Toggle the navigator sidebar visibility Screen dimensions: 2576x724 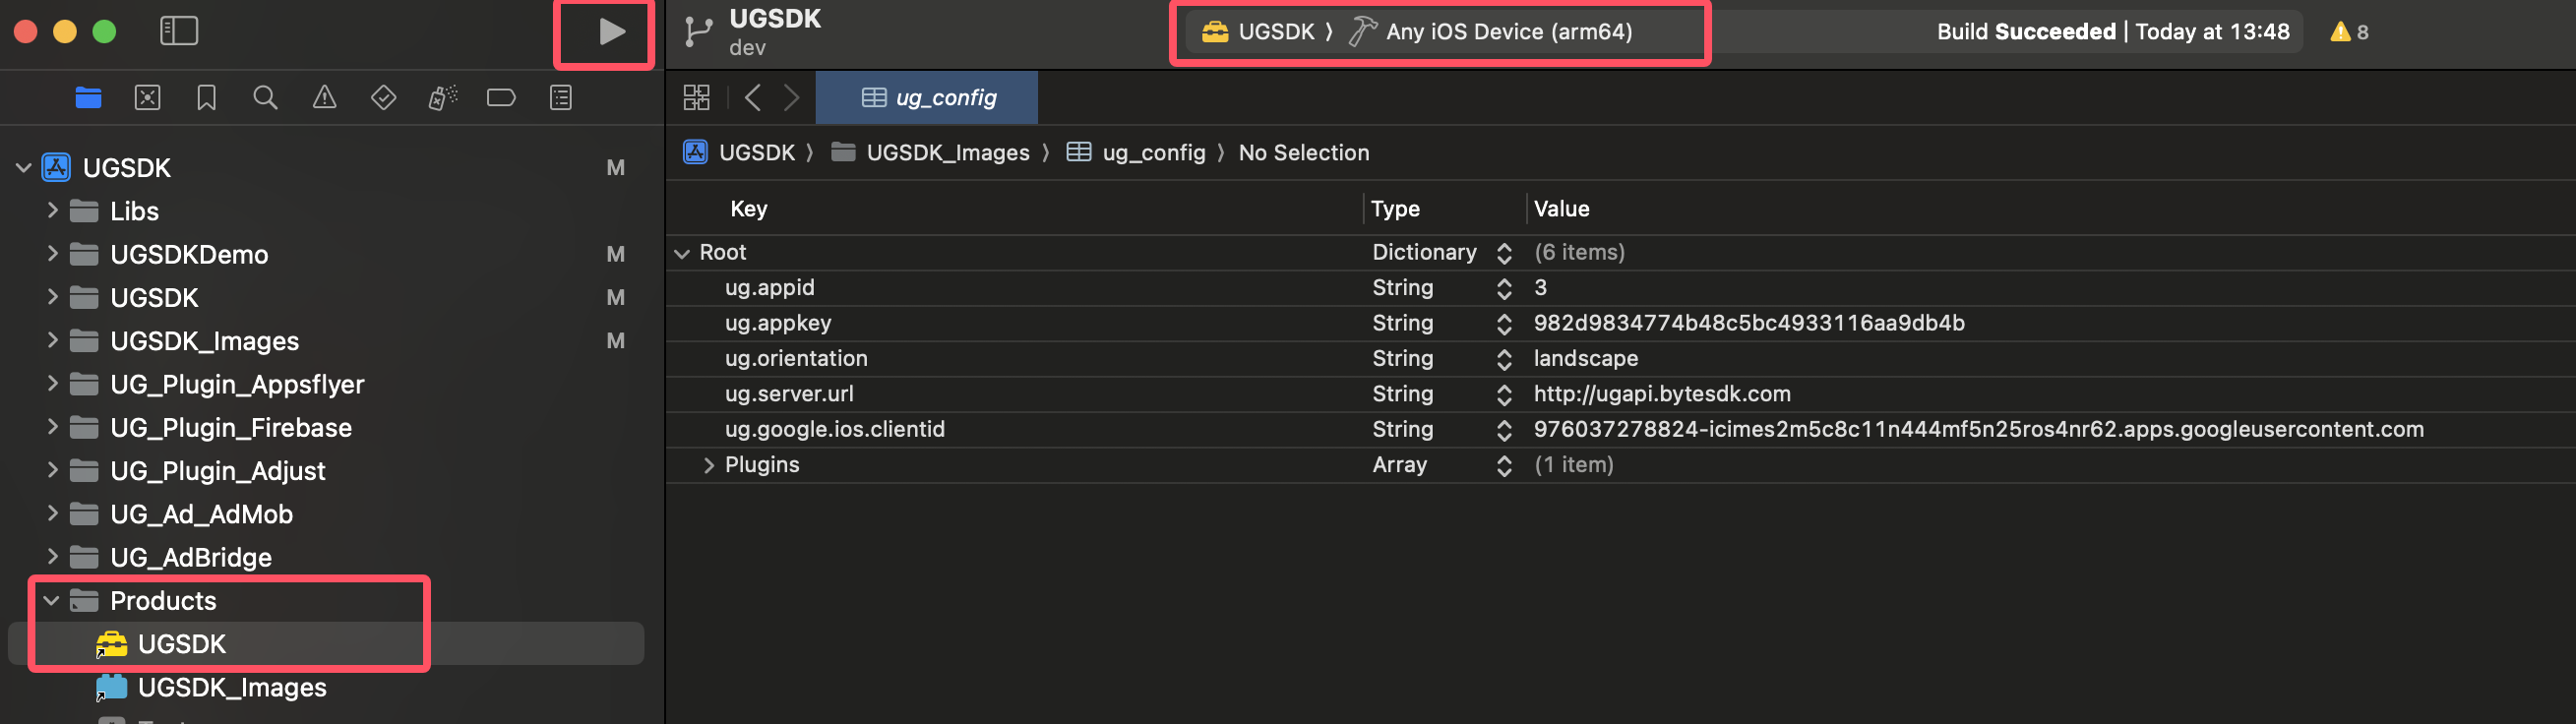(x=179, y=31)
